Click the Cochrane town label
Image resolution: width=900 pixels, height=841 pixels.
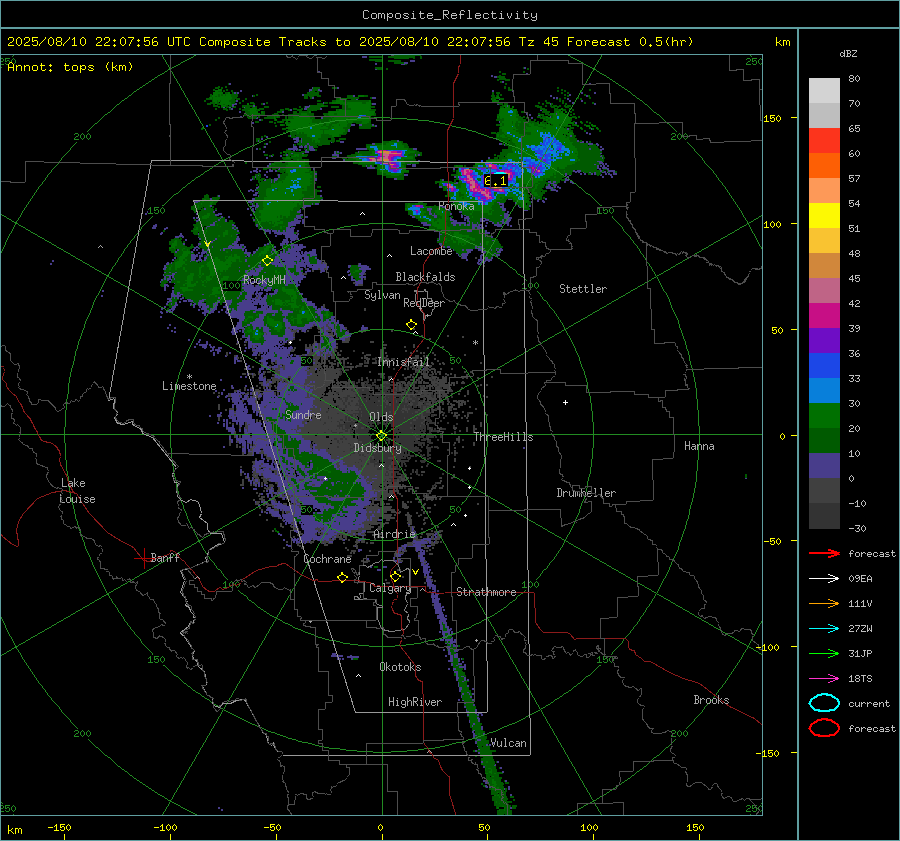pyautogui.click(x=327, y=559)
